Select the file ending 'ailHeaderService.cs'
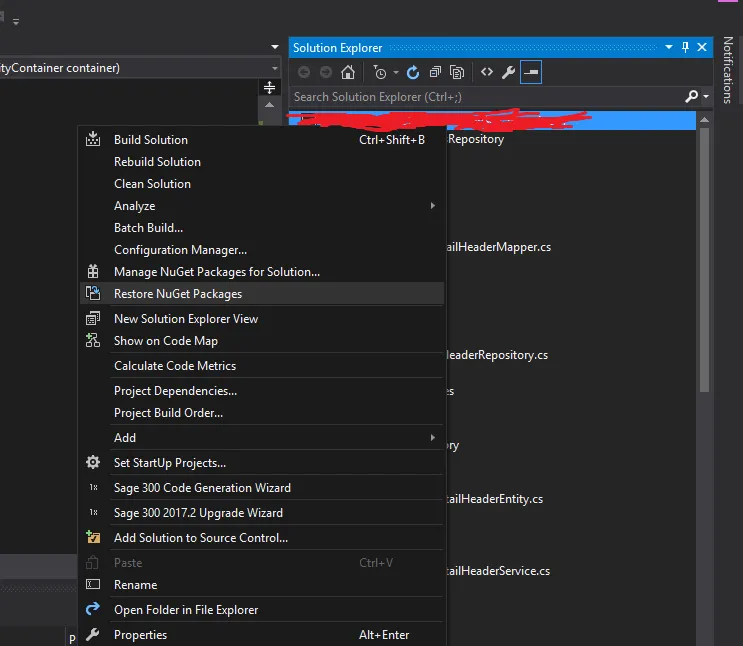Screen dimensions: 743x646 point(498,571)
